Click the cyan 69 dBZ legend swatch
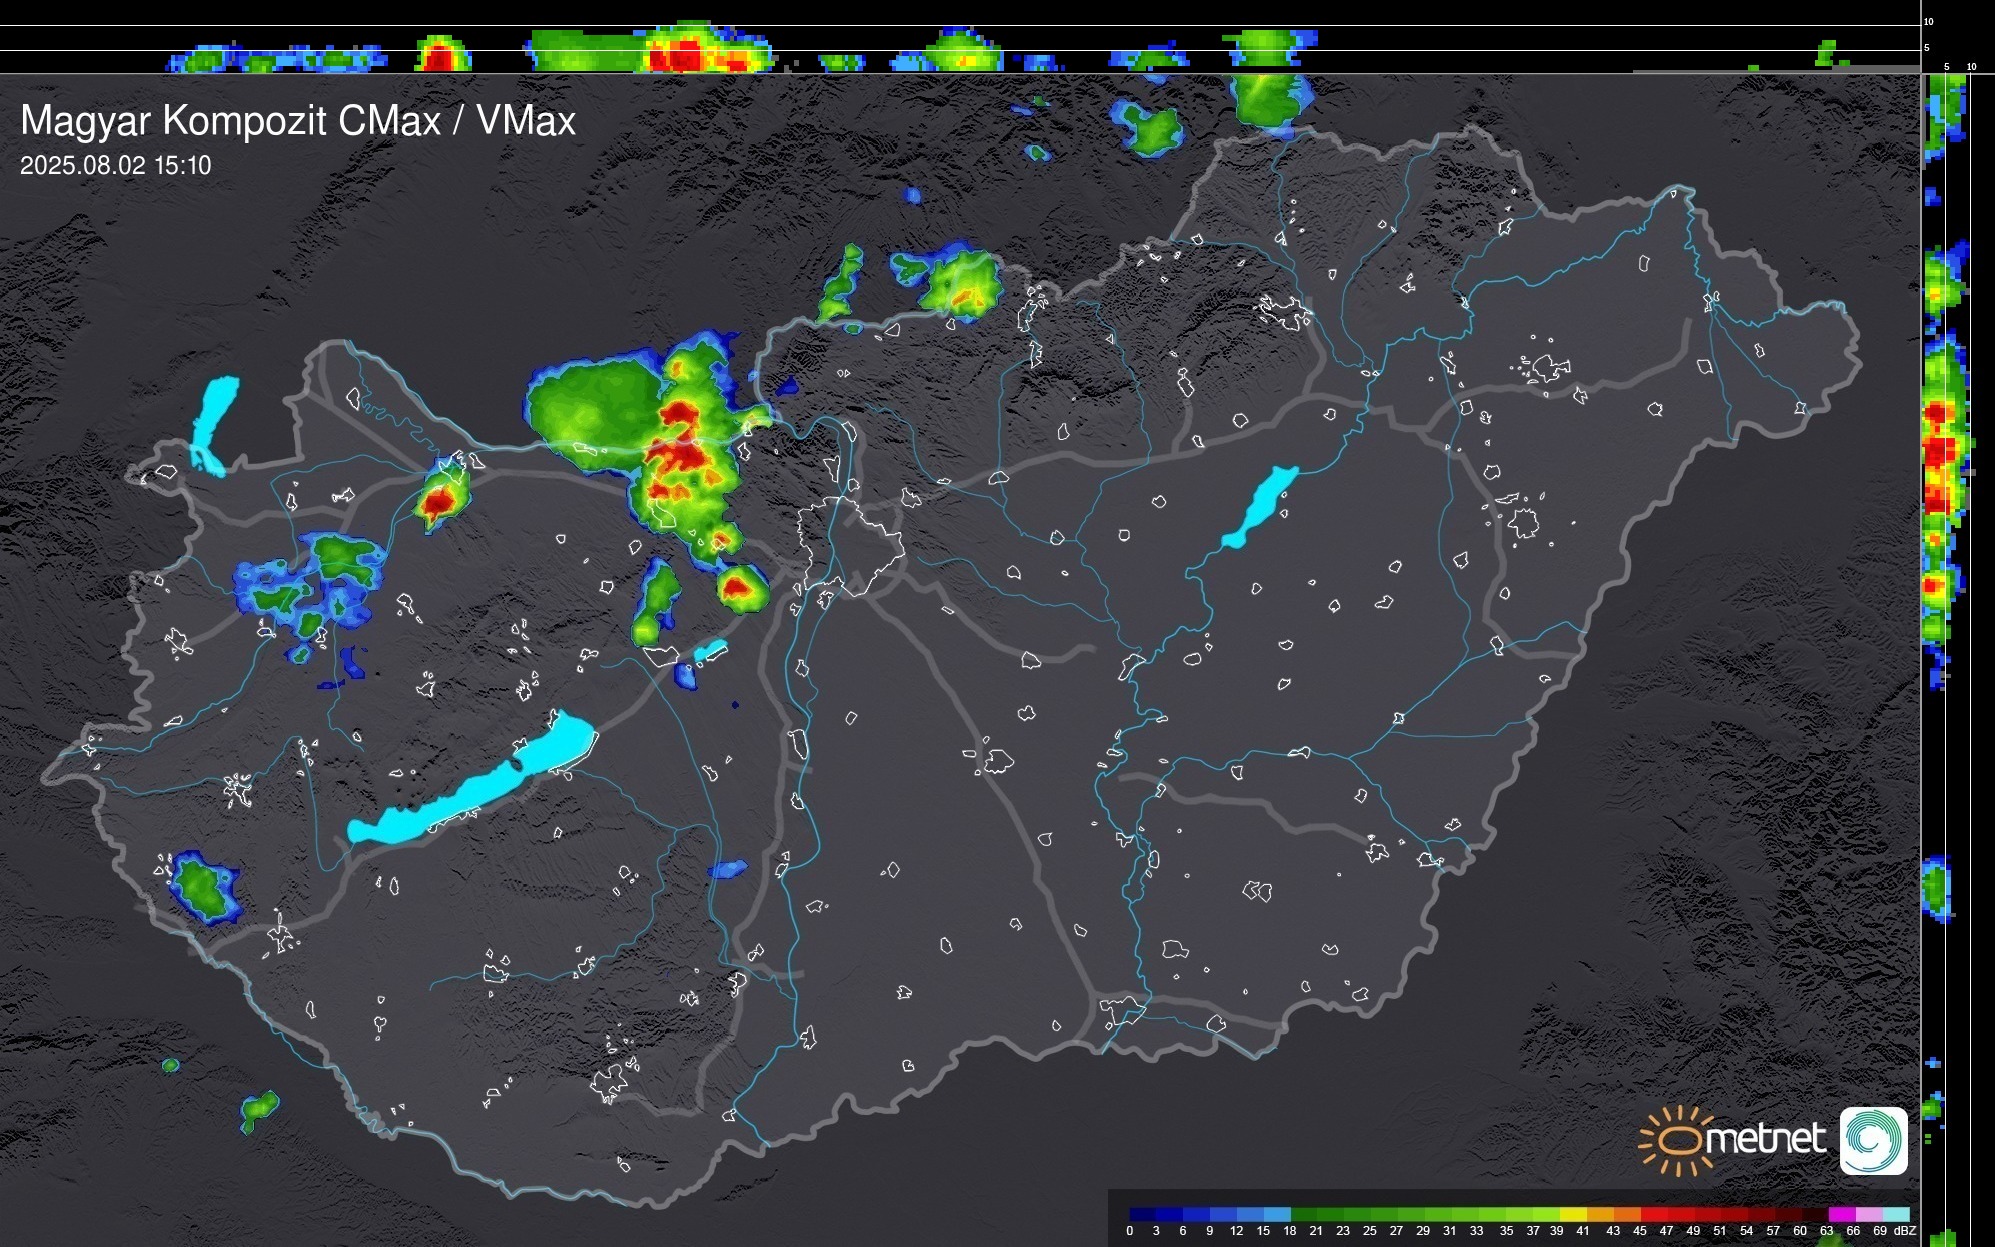This screenshot has width=1995, height=1247. [1895, 1214]
